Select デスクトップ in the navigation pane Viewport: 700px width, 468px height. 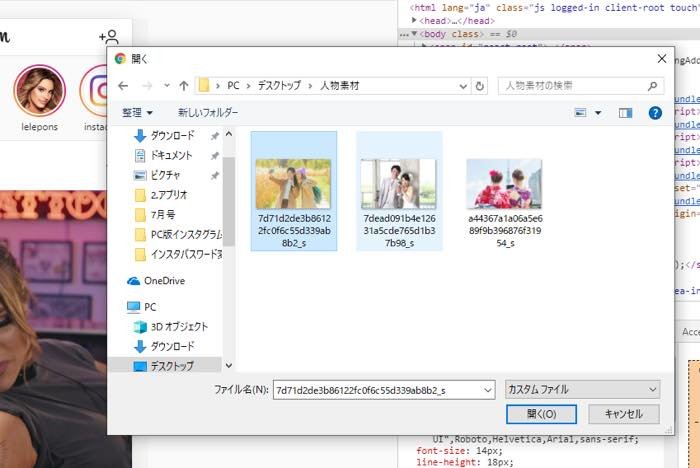click(164, 366)
